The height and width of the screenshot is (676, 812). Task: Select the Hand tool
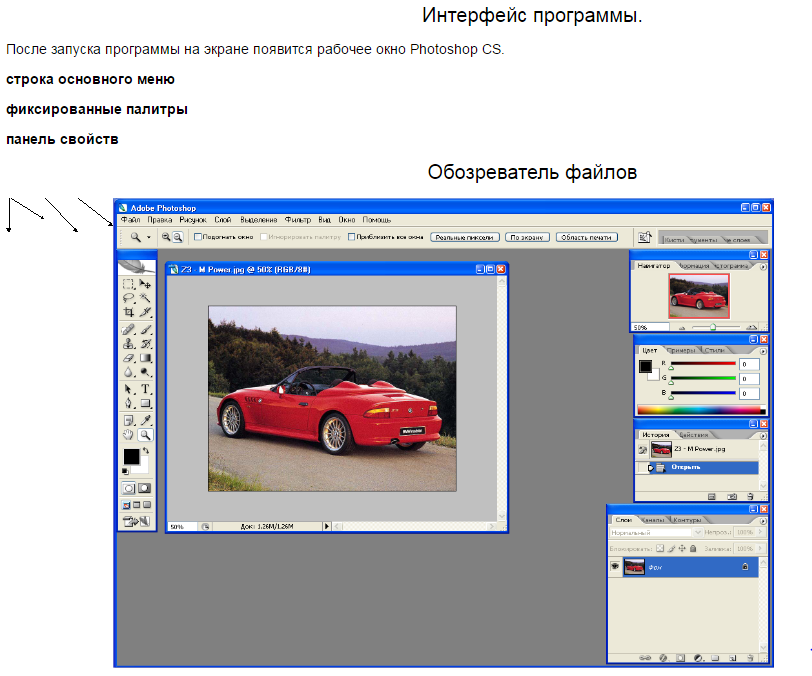pyautogui.click(x=128, y=435)
